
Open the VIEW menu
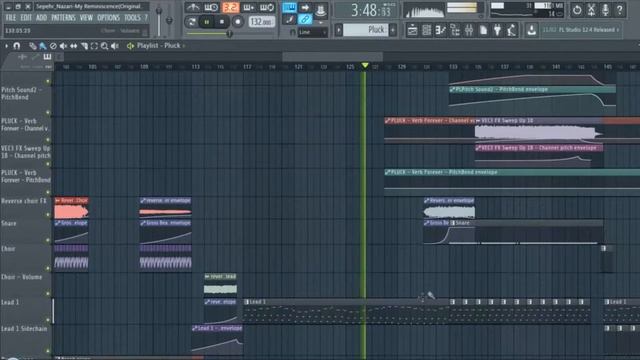86,18
